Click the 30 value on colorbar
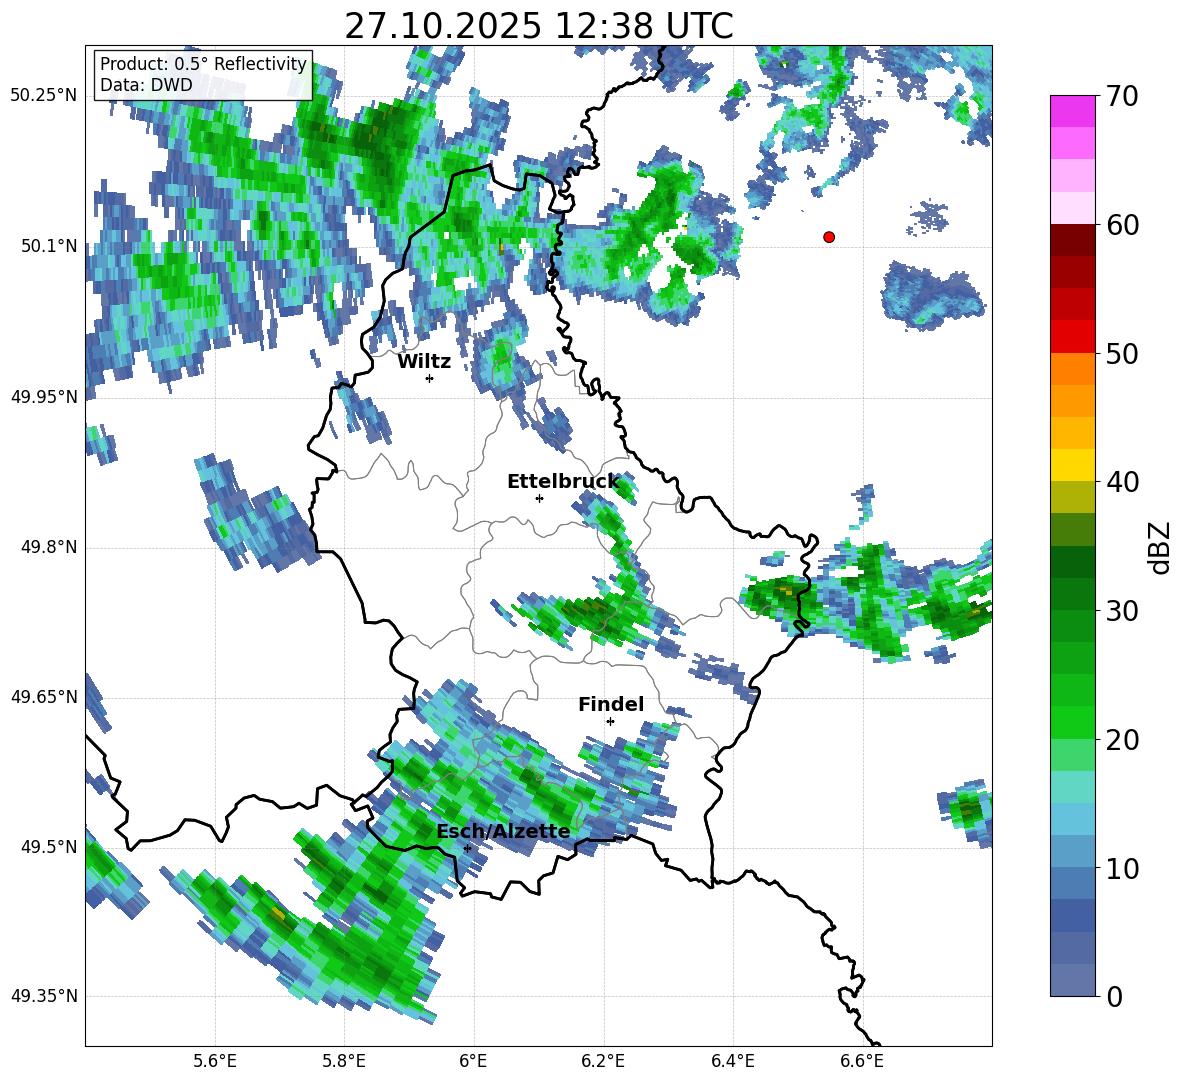The height and width of the screenshot is (1081, 1184). click(x=1122, y=611)
